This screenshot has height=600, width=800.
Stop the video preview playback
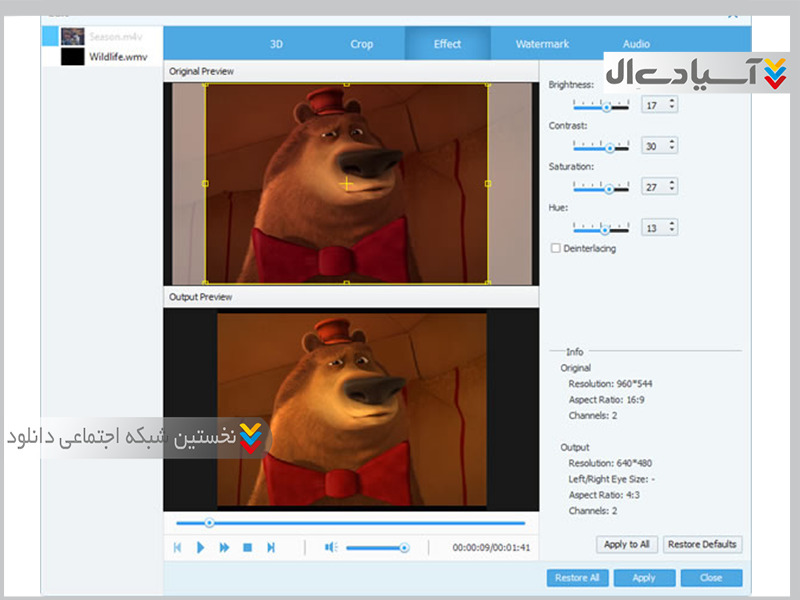point(247,548)
